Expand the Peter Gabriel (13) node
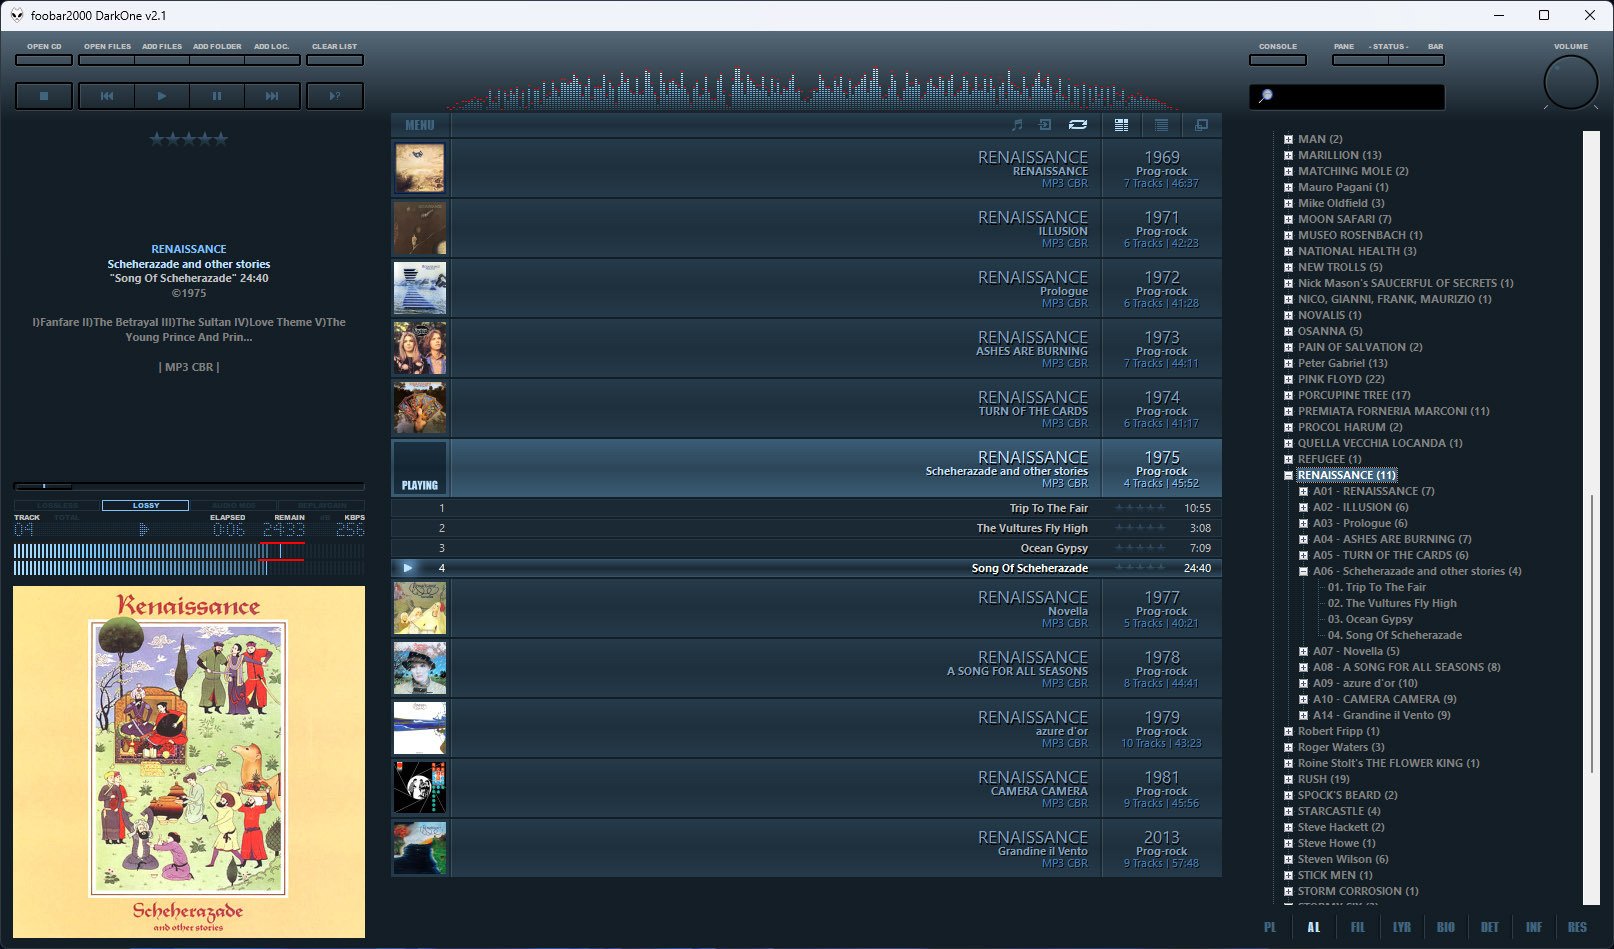The height and width of the screenshot is (949, 1614). pos(1289,363)
